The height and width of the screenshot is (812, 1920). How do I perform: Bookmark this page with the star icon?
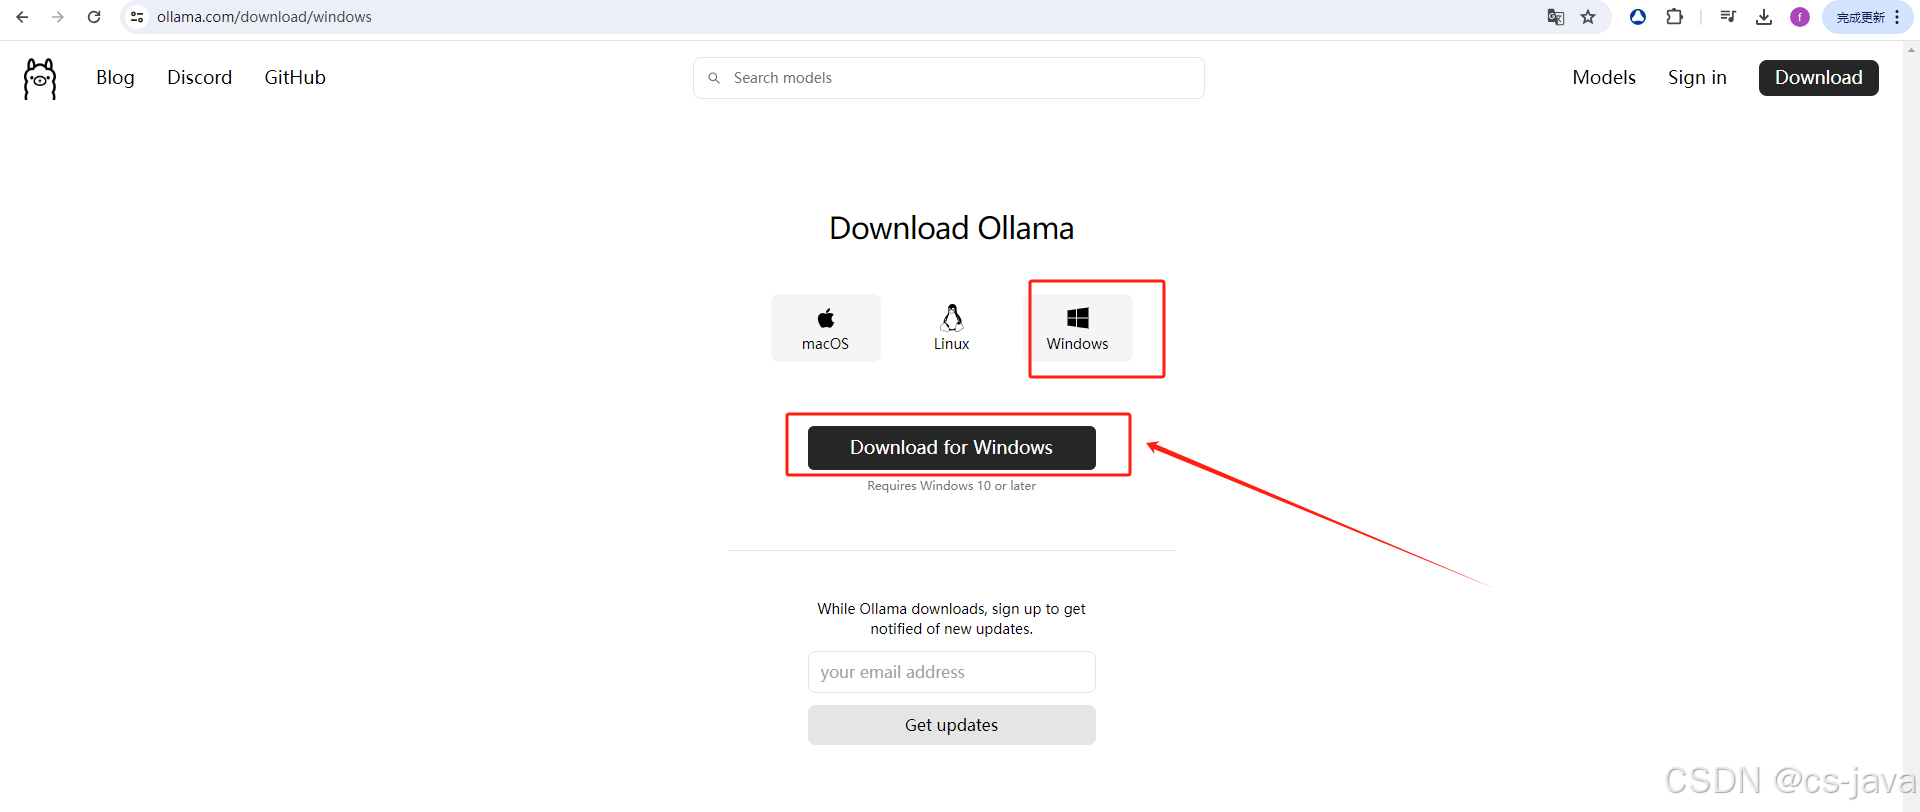coord(1588,17)
